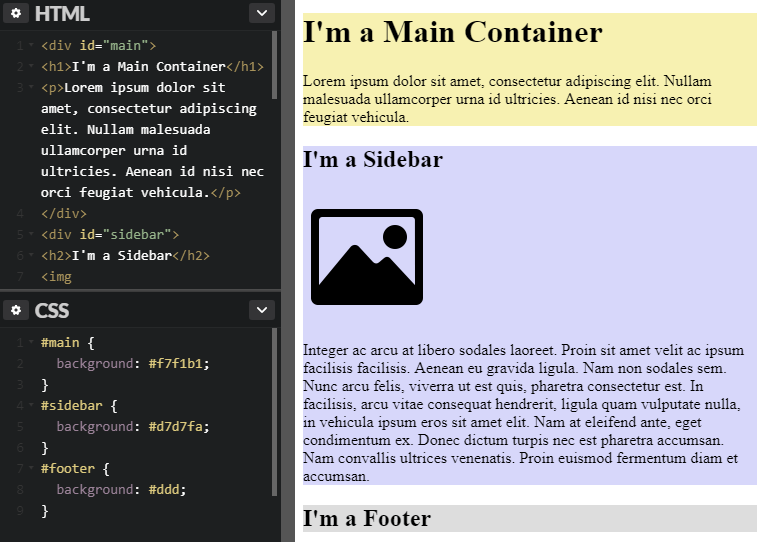This screenshot has height=542, width=762.
Task: Click the <div id="main"> code line
Action: point(99,45)
